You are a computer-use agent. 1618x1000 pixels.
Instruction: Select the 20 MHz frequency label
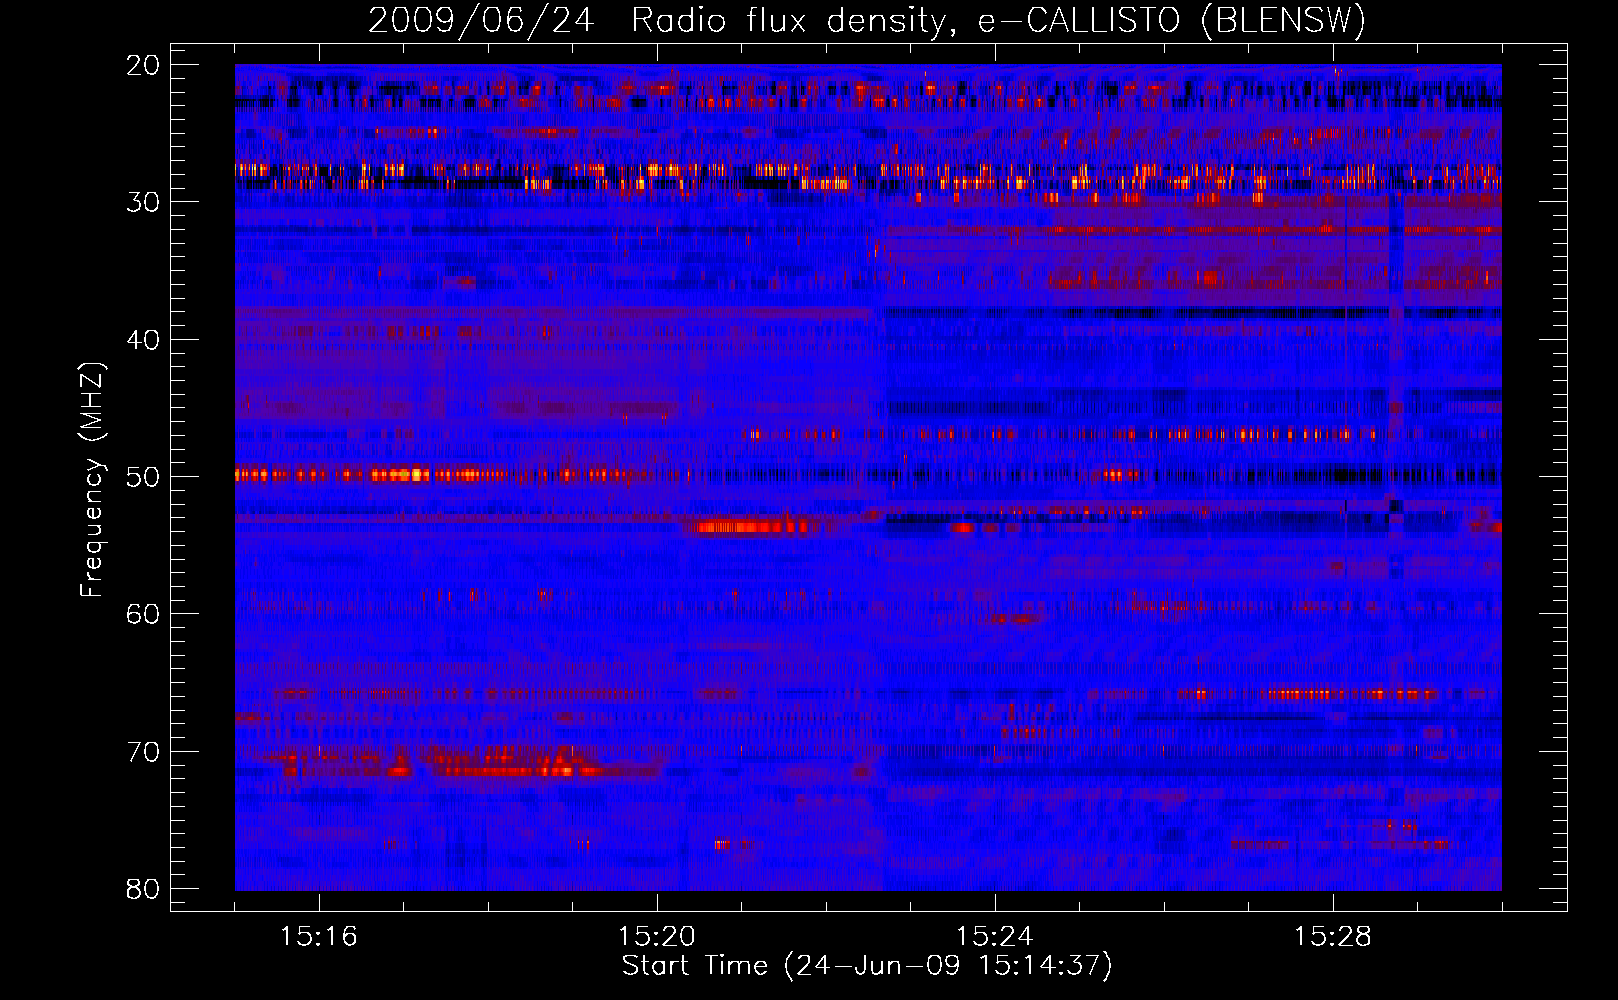click(x=143, y=65)
